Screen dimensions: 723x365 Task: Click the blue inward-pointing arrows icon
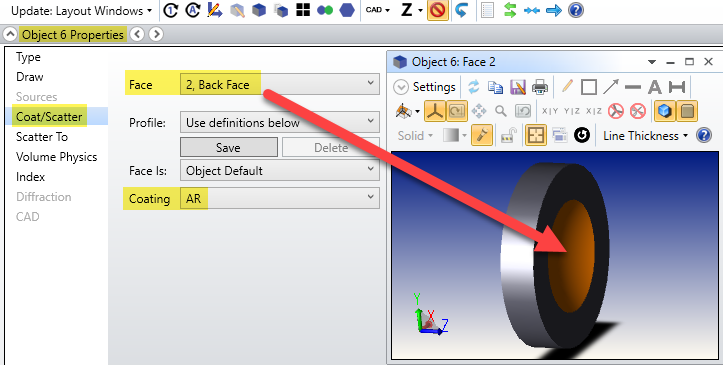(x=532, y=10)
